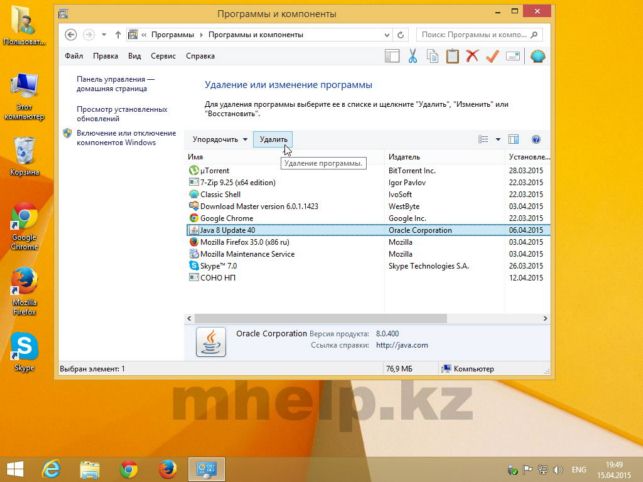Screen dimensions: 643x482
Task: Open the Вид menu
Action: click(135, 56)
